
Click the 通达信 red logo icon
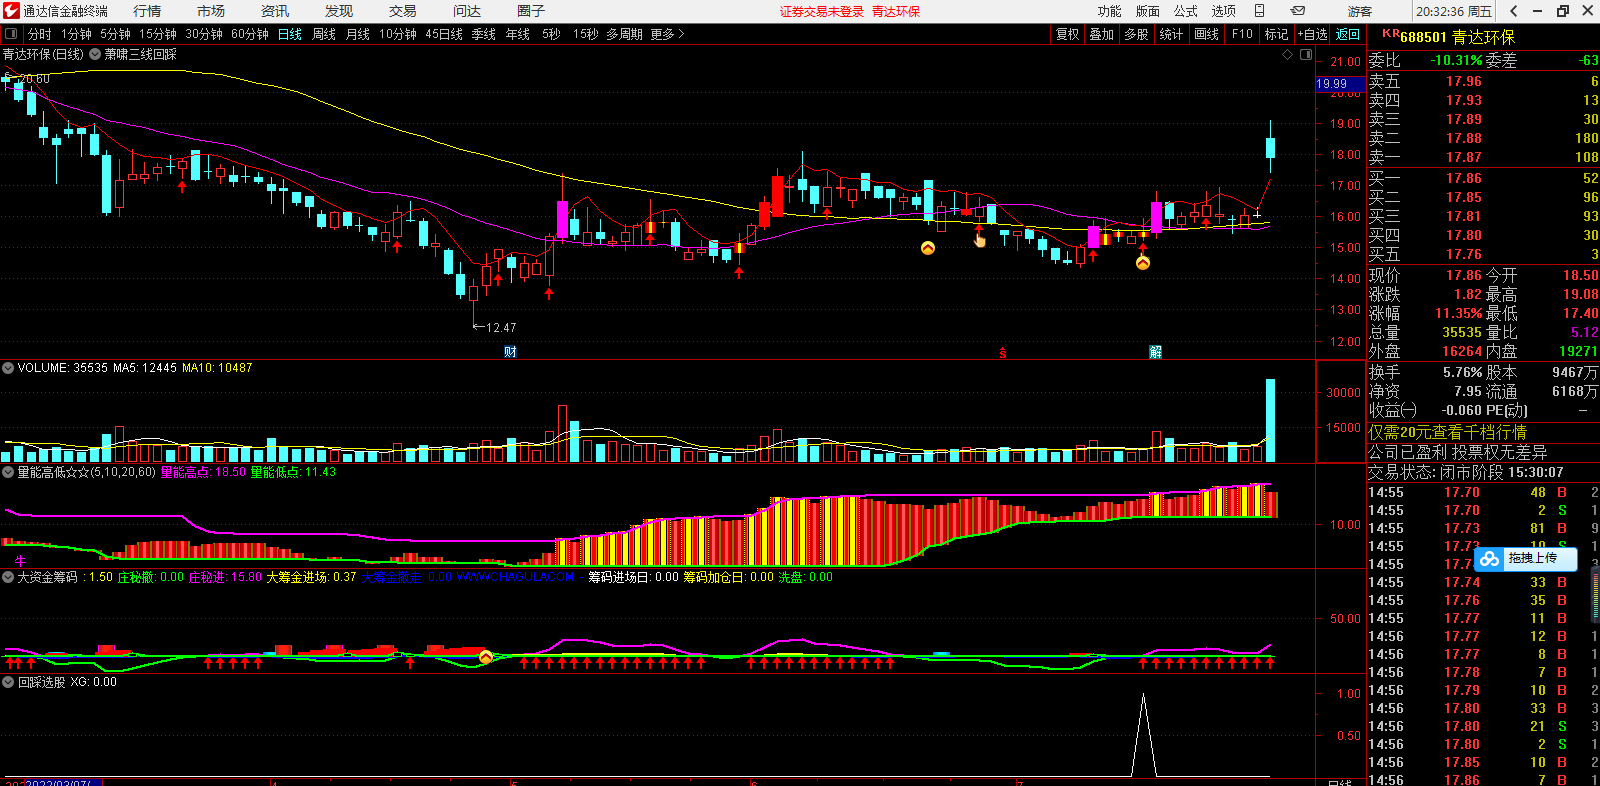(x=11, y=11)
